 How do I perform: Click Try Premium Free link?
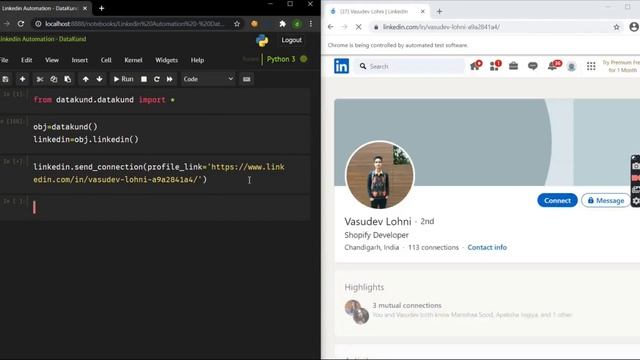coord(621,66)
